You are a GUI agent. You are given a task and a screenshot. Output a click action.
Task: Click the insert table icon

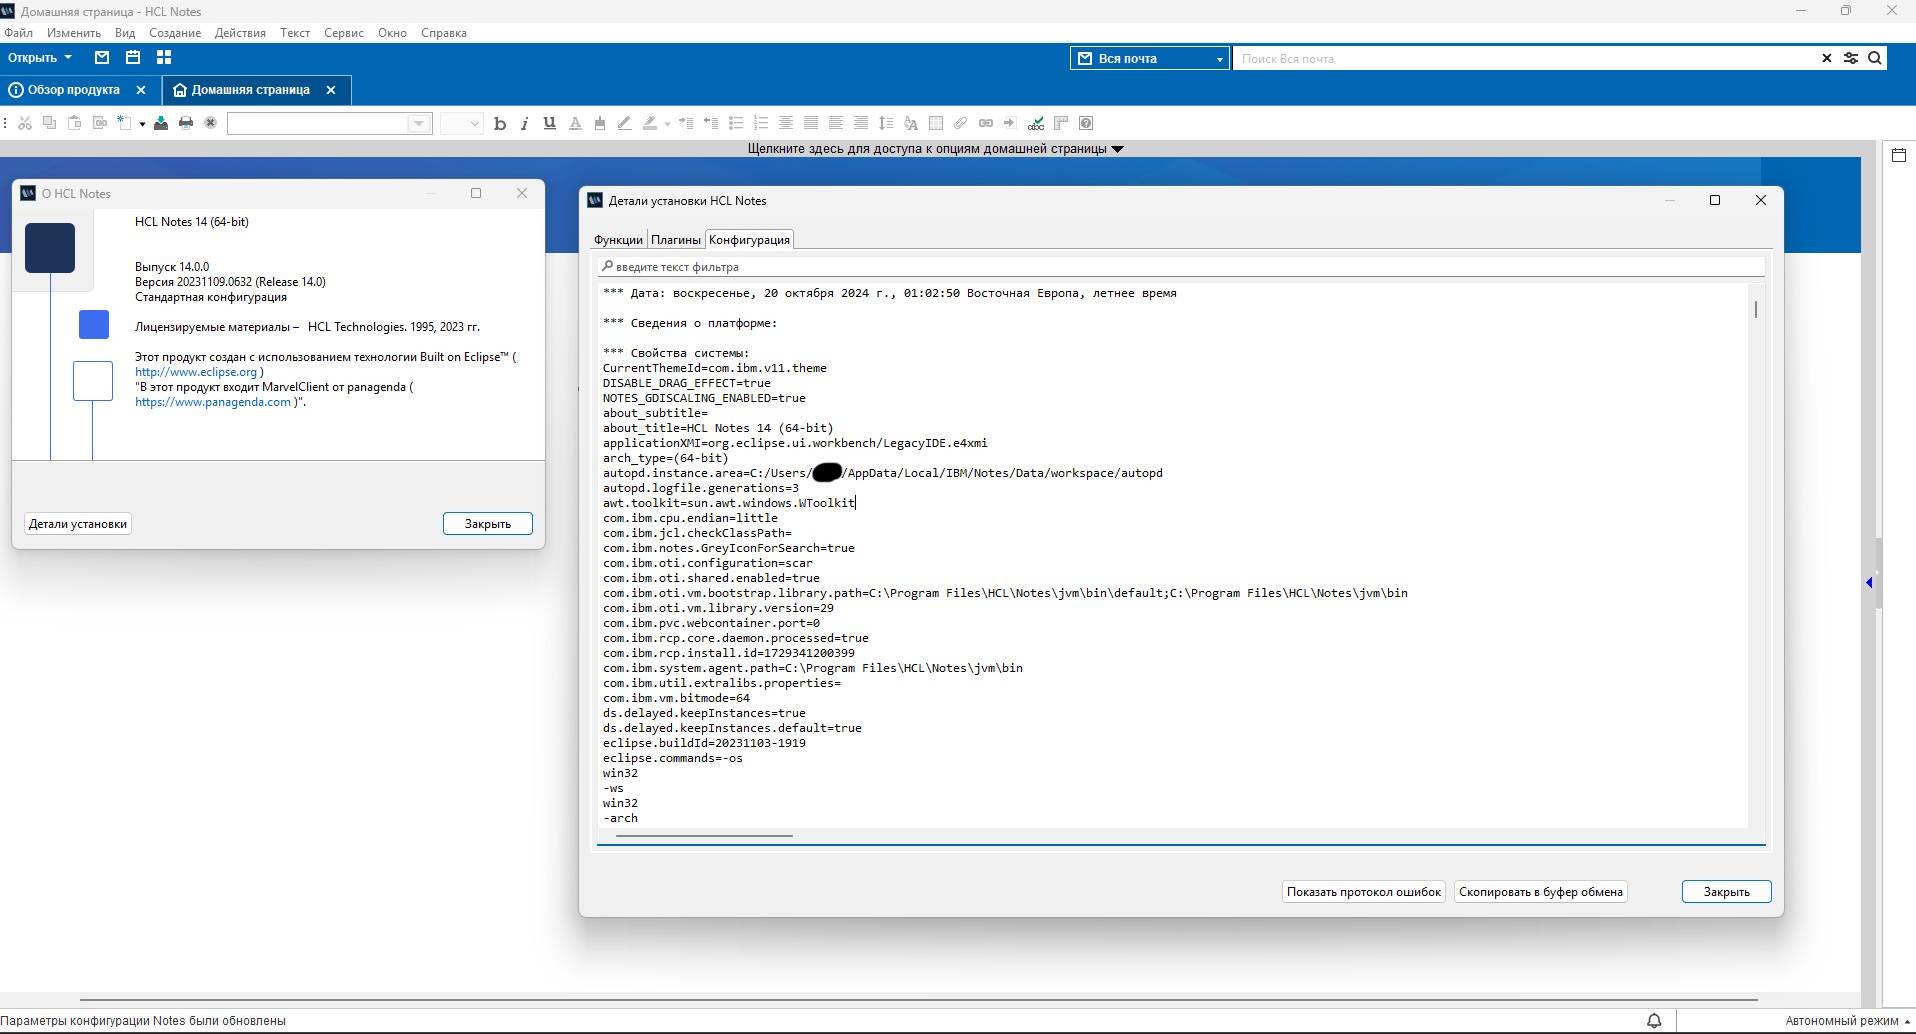(x=936, y=123)
